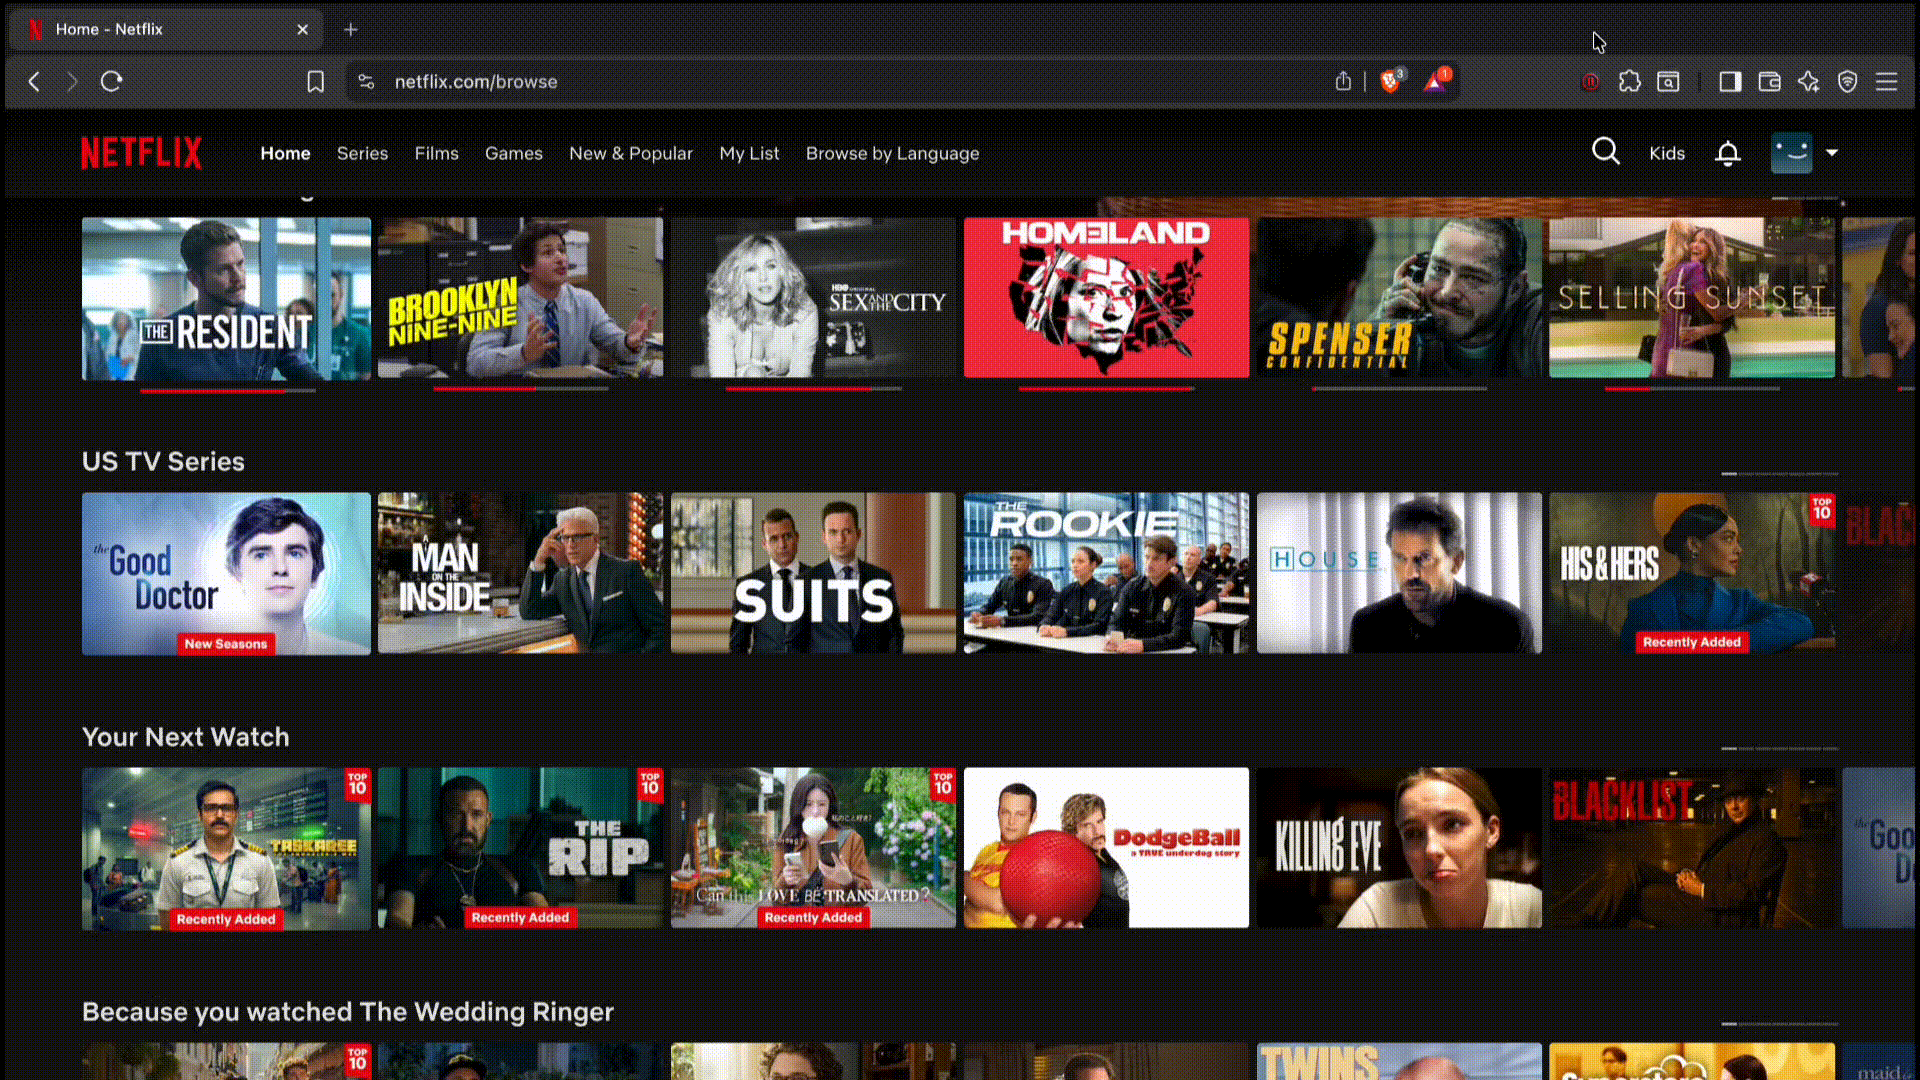
Task: Open Killing Eve thumbnail
Action: coord(1399,848)
